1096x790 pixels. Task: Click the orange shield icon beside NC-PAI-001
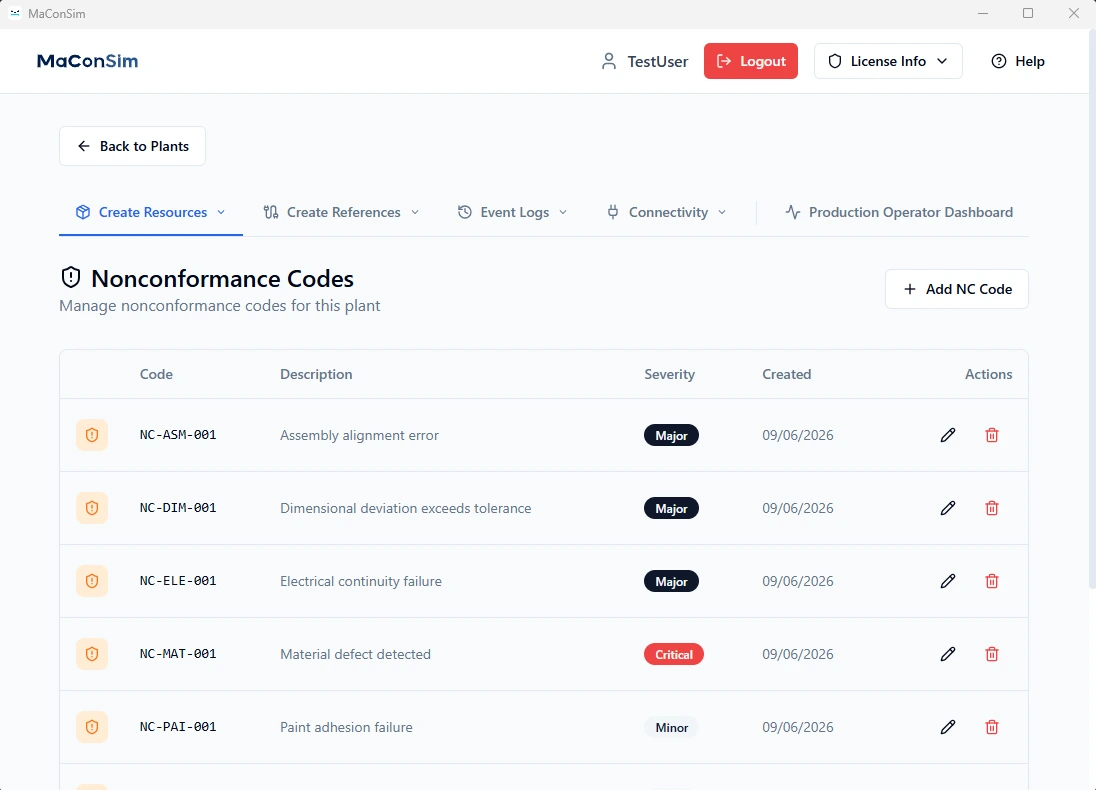coord(92,727)
